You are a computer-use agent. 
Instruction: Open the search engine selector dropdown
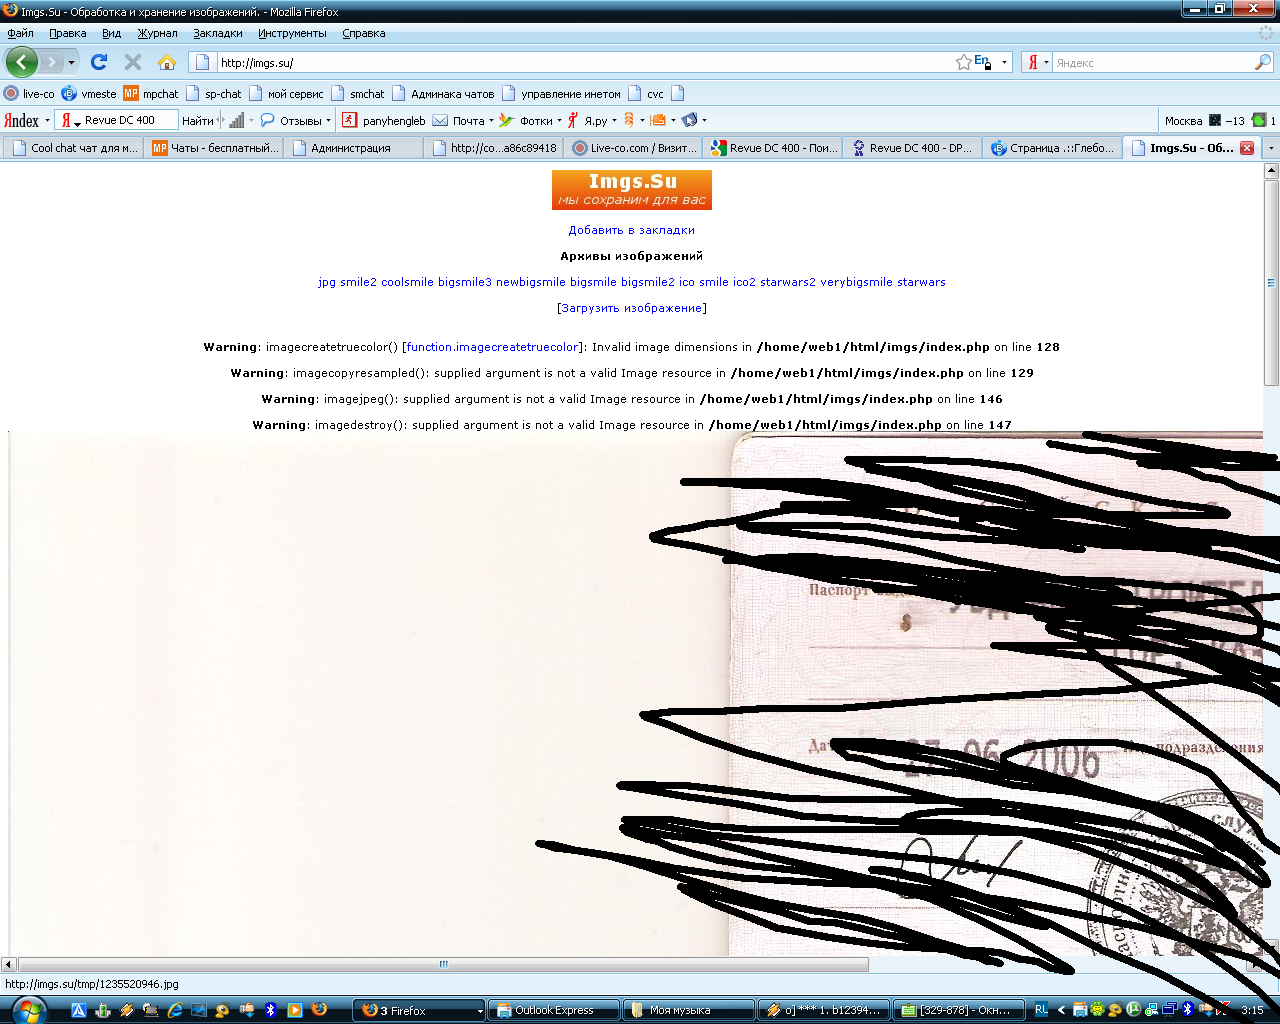pyautogui.click(x=1038, y=62)
